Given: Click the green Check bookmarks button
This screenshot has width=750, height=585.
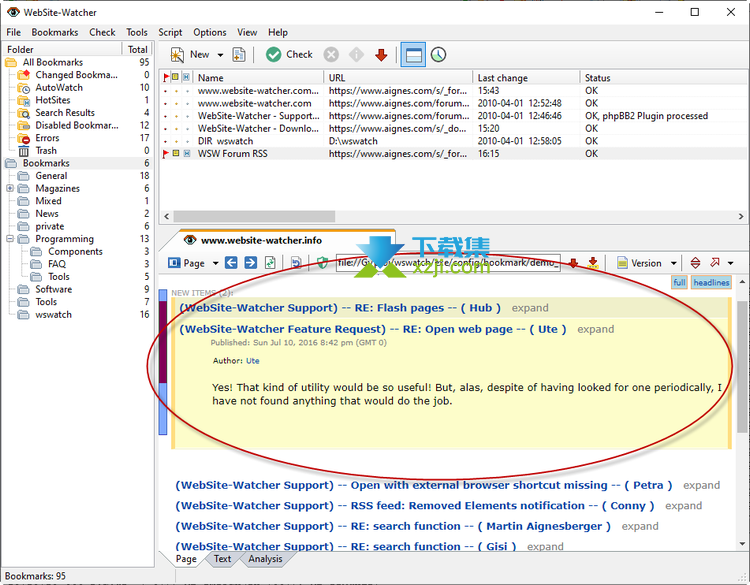Looking at the screenshot, I should [x=289, y=55].
